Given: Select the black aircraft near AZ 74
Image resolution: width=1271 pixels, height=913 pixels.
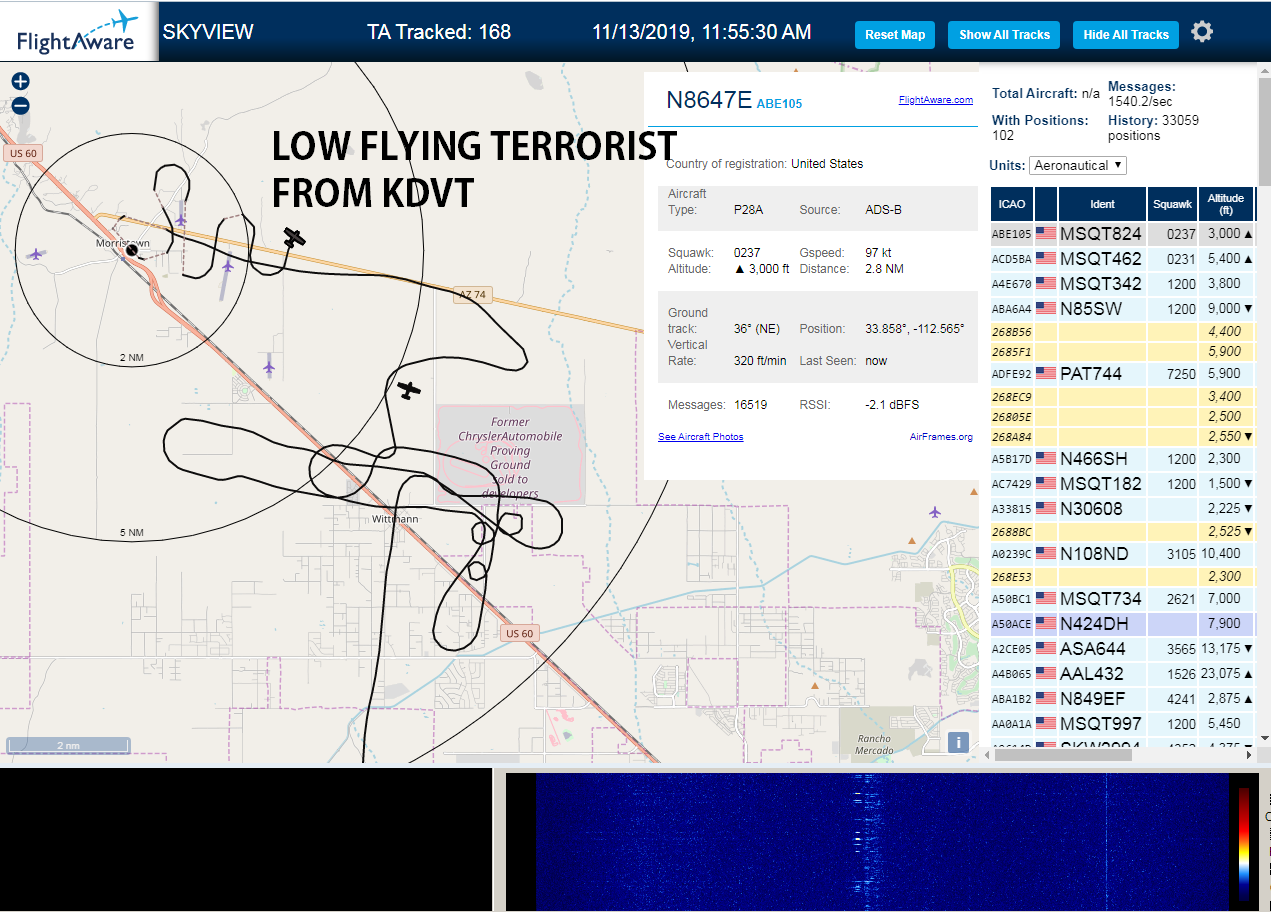Looking at the screenshot, I should coord(294,237).
